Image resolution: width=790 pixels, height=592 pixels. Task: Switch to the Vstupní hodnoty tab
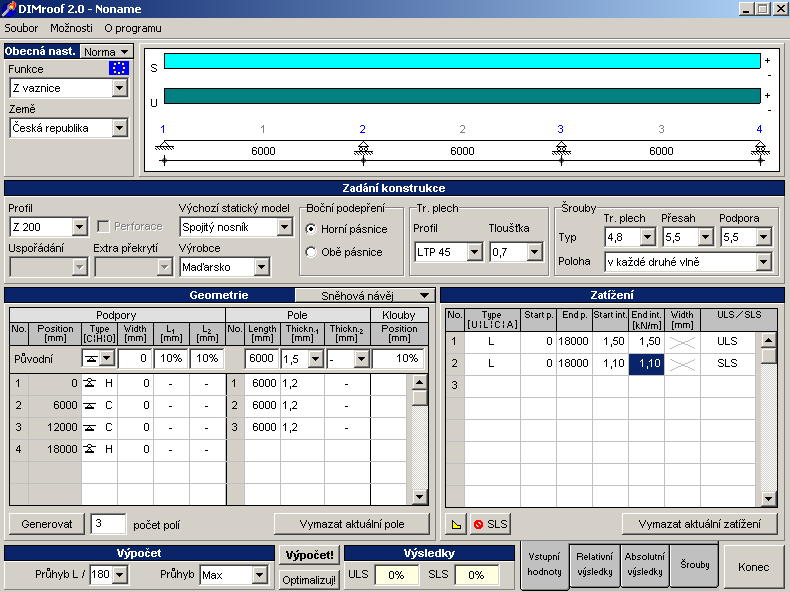[544, 564]
